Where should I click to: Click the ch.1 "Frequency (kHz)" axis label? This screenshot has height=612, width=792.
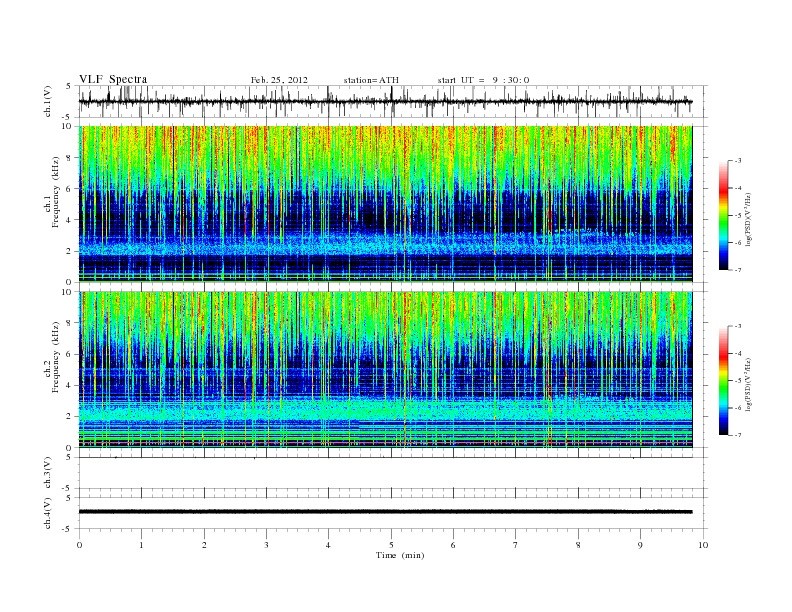tap(55, 192)
